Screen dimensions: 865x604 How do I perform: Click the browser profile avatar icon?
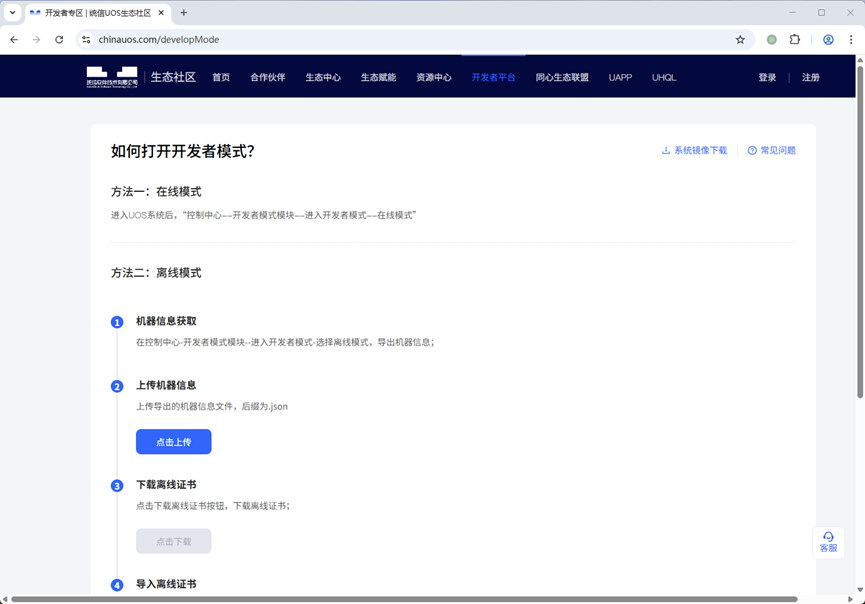(828, 39)
